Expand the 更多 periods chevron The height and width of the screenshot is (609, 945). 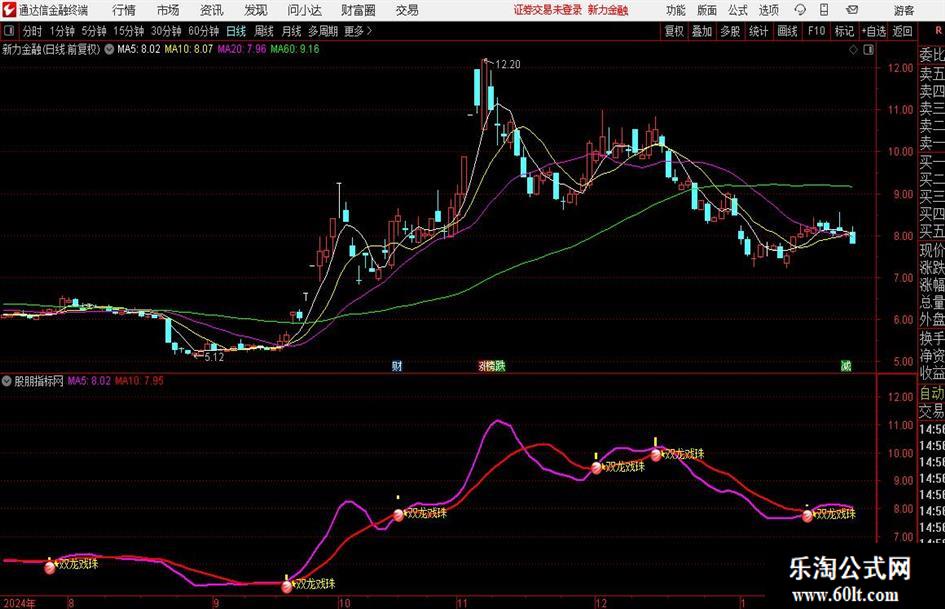[369, 31]
